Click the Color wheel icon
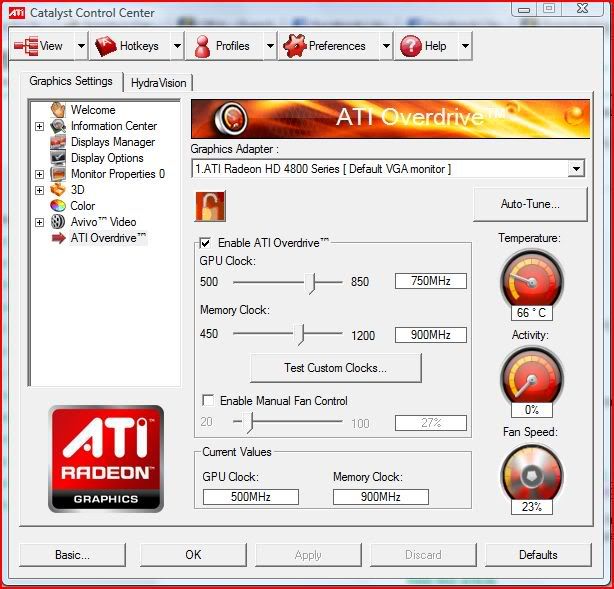 pos(58,206)
